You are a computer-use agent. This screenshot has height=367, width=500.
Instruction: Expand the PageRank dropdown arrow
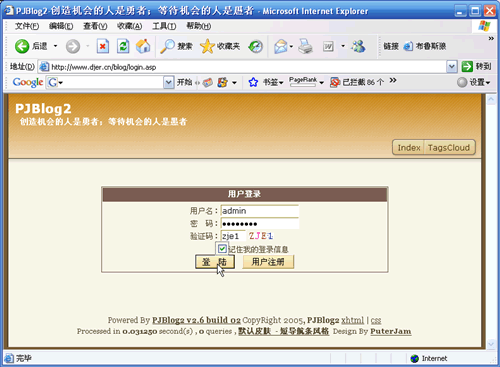(x=321, y=82)
